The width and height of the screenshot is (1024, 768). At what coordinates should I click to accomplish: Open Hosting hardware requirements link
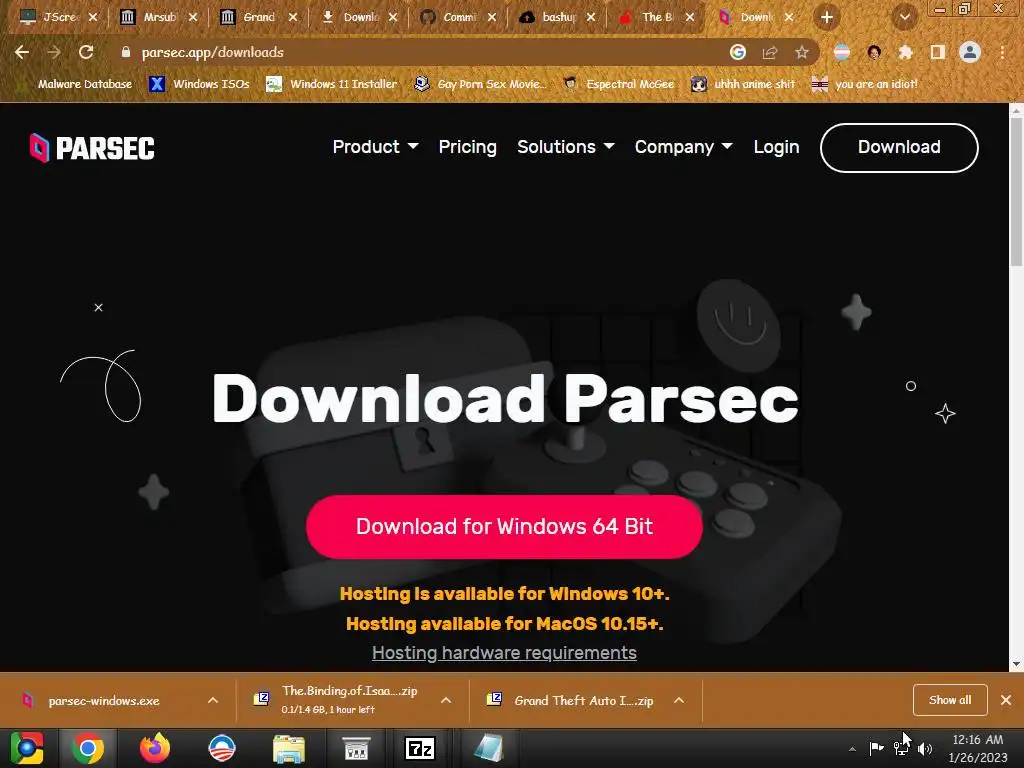coord(504,652)
